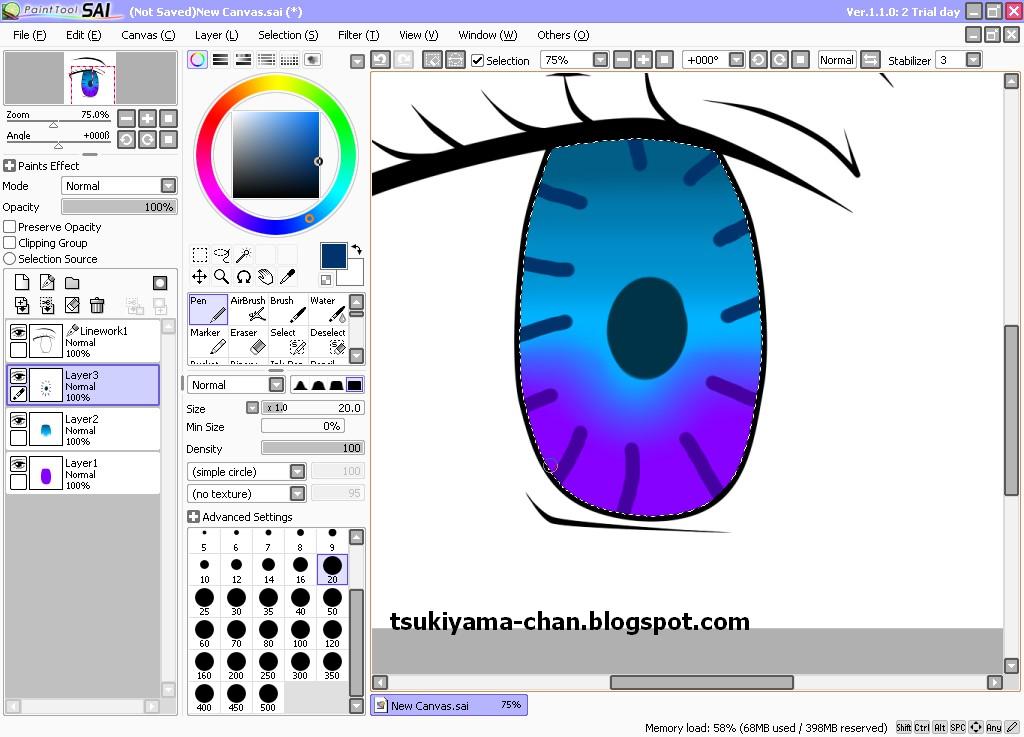1024x737 pixels.
Task: Adjust the layer Opacity slider
Action: pyautogui.click(x=120, y=207)
